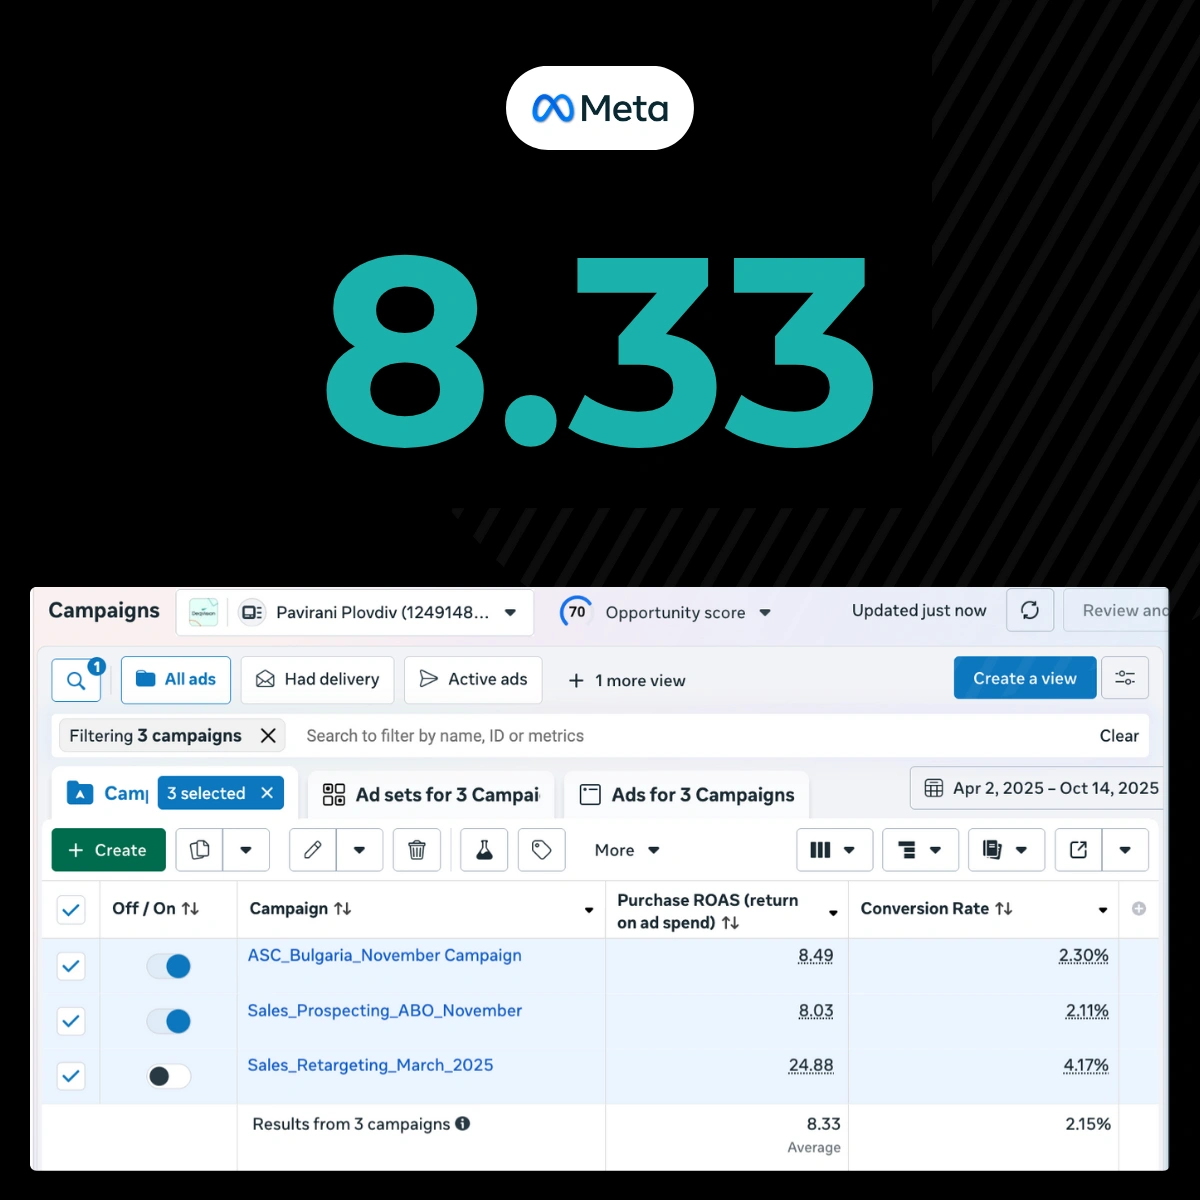The image size is (1200, 1200).
Task: Remove the Filtering 3 campaigns filter
Action: pyautogui.click(x=268, y=736)
